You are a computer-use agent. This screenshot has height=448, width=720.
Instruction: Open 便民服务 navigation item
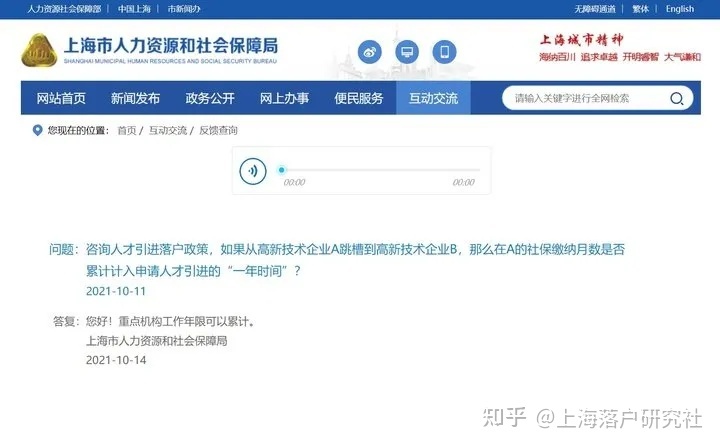359,98
